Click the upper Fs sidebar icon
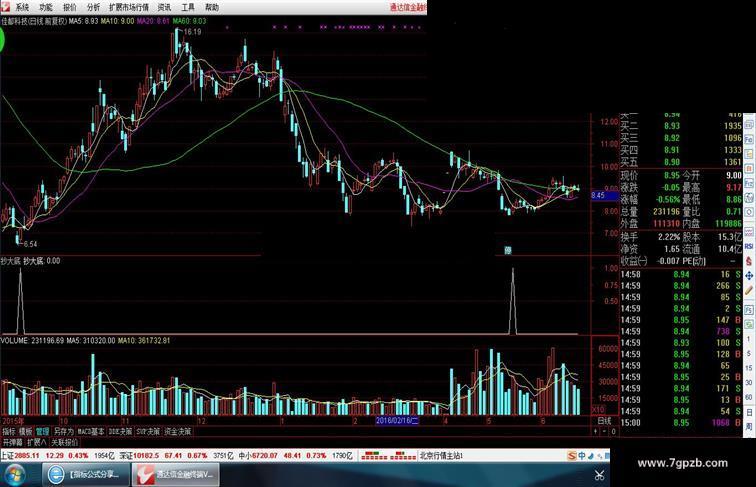Viewport: 756px width, 487px height. click(x=749, y=139)
